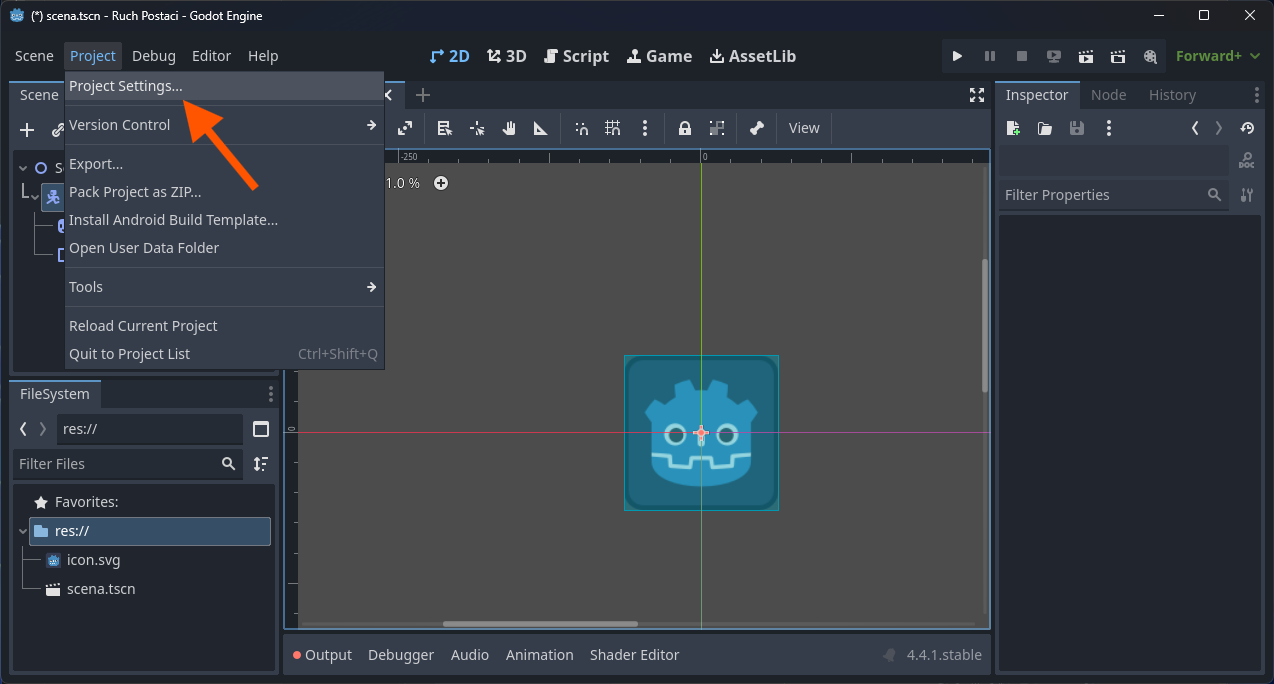
Task: Toggle distraction-free mode expand icon
Action: (977, 95)
